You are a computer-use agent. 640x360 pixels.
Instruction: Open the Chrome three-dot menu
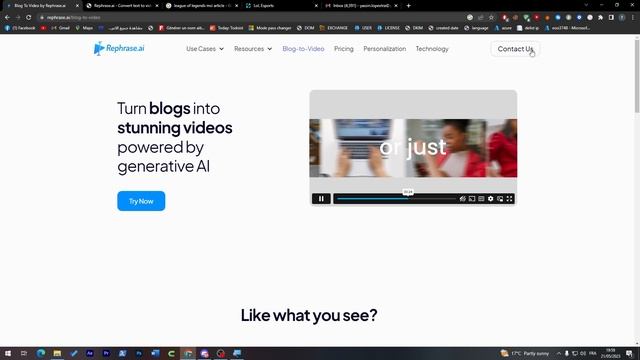point(633,18)
